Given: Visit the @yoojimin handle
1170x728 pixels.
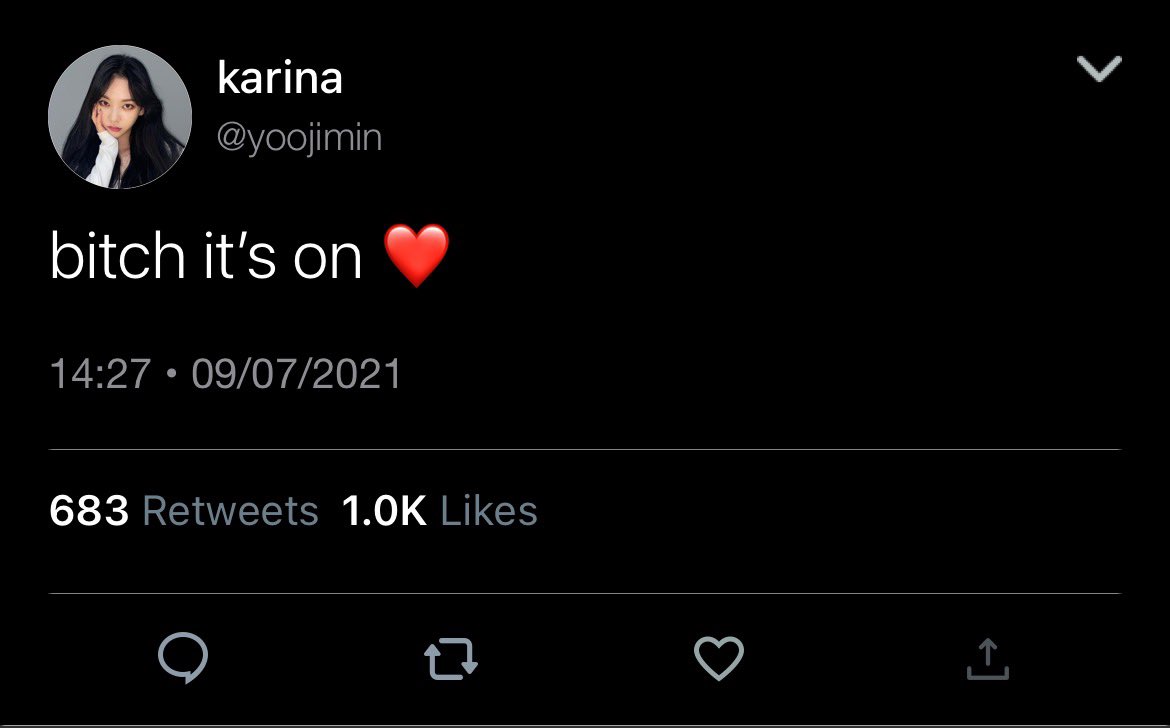Looking at the screenshot, I should pos(299,139).
